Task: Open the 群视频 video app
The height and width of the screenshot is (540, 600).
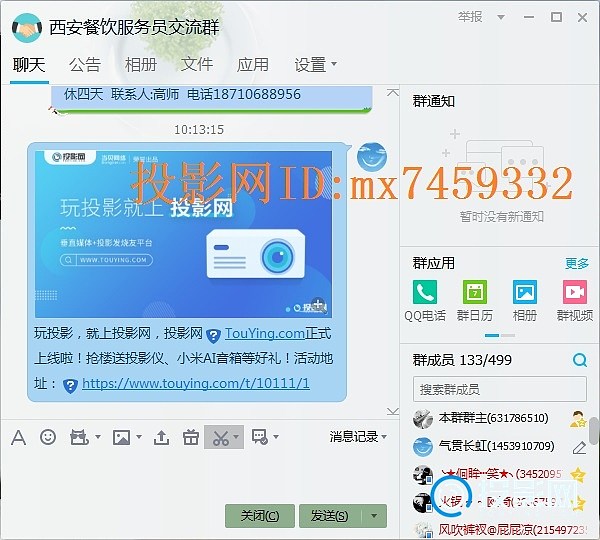Action: (x=575, y=301)
